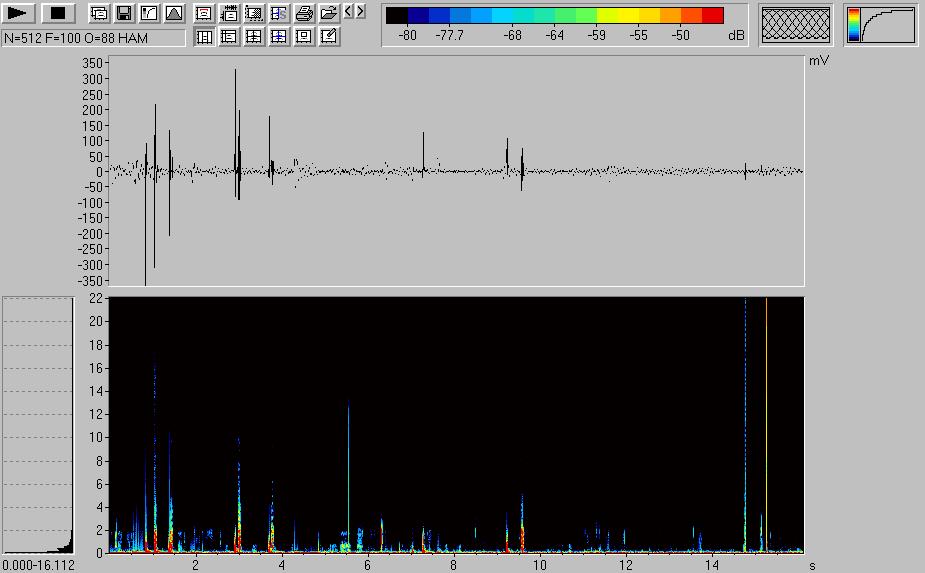Viewport: 925px width, 573px height.
Task: Click the open folder icon
Action: coord(328,14)
